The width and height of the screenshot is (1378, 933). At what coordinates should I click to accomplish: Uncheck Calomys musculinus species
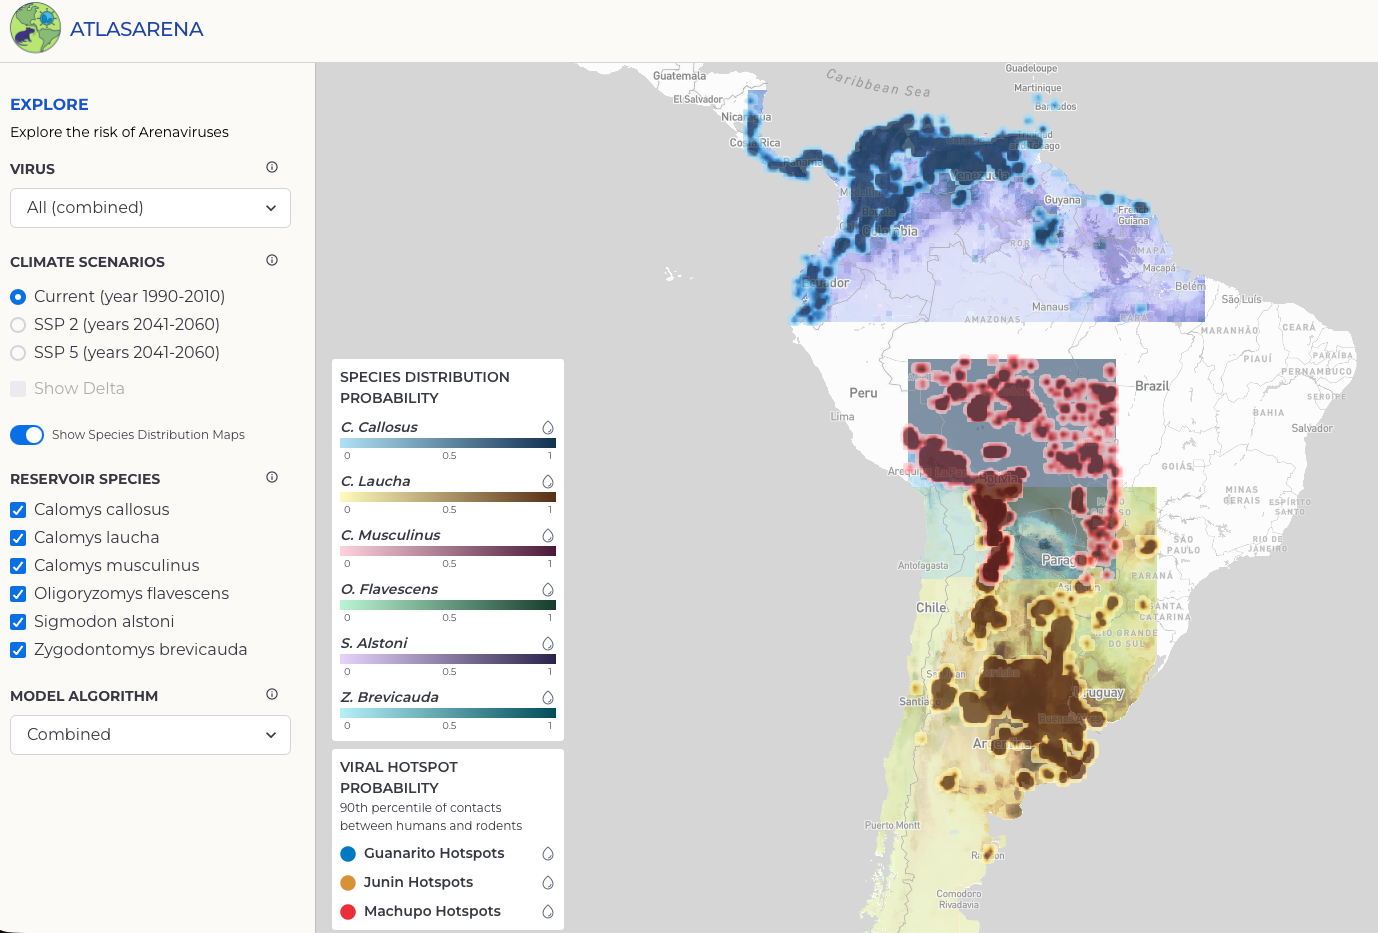click(18, 566)
